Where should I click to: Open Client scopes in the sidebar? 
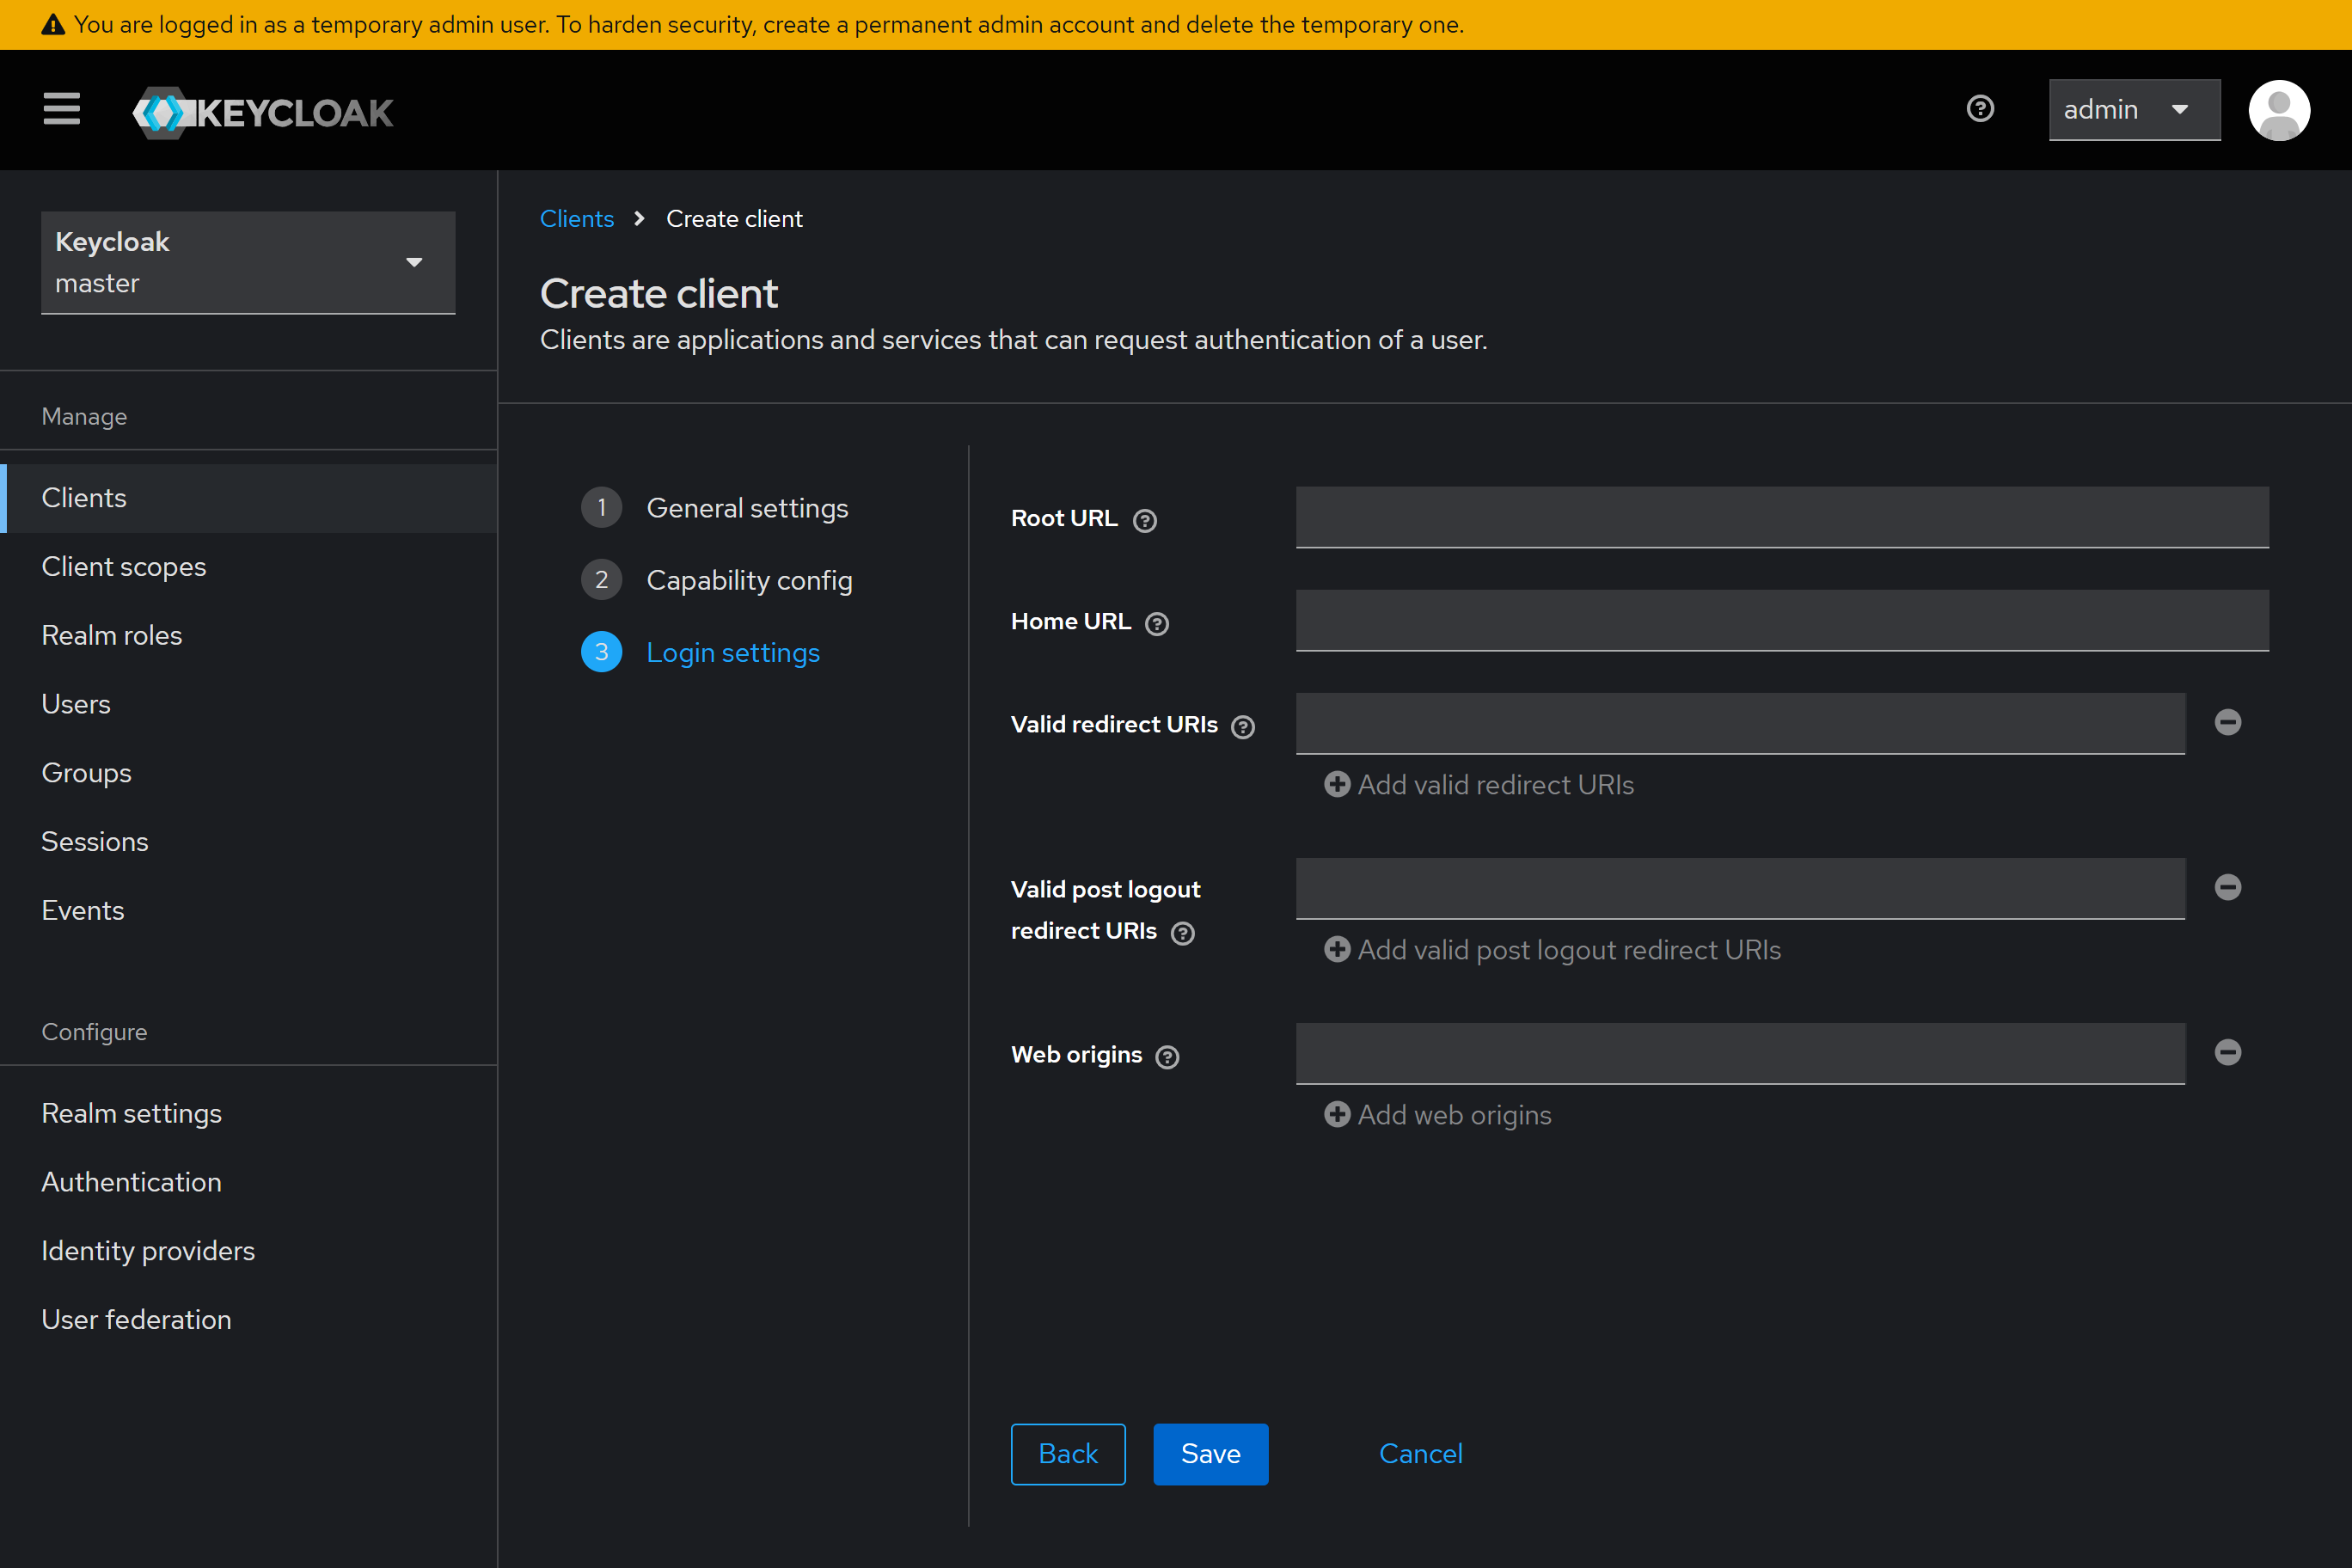click(x=249, y=567)
